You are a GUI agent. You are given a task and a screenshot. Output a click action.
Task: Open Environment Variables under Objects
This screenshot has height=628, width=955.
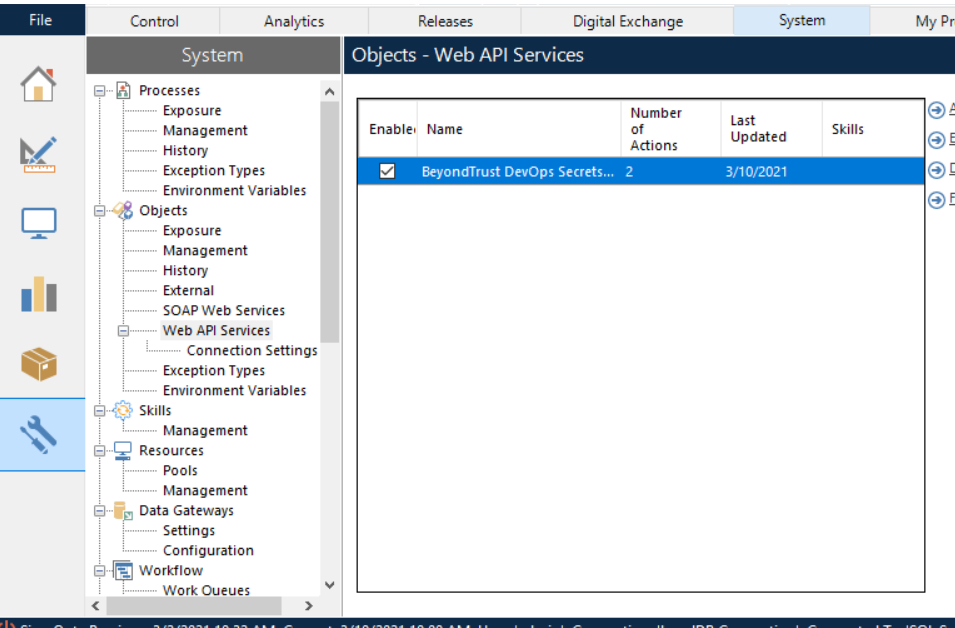[x=234, y=390]
